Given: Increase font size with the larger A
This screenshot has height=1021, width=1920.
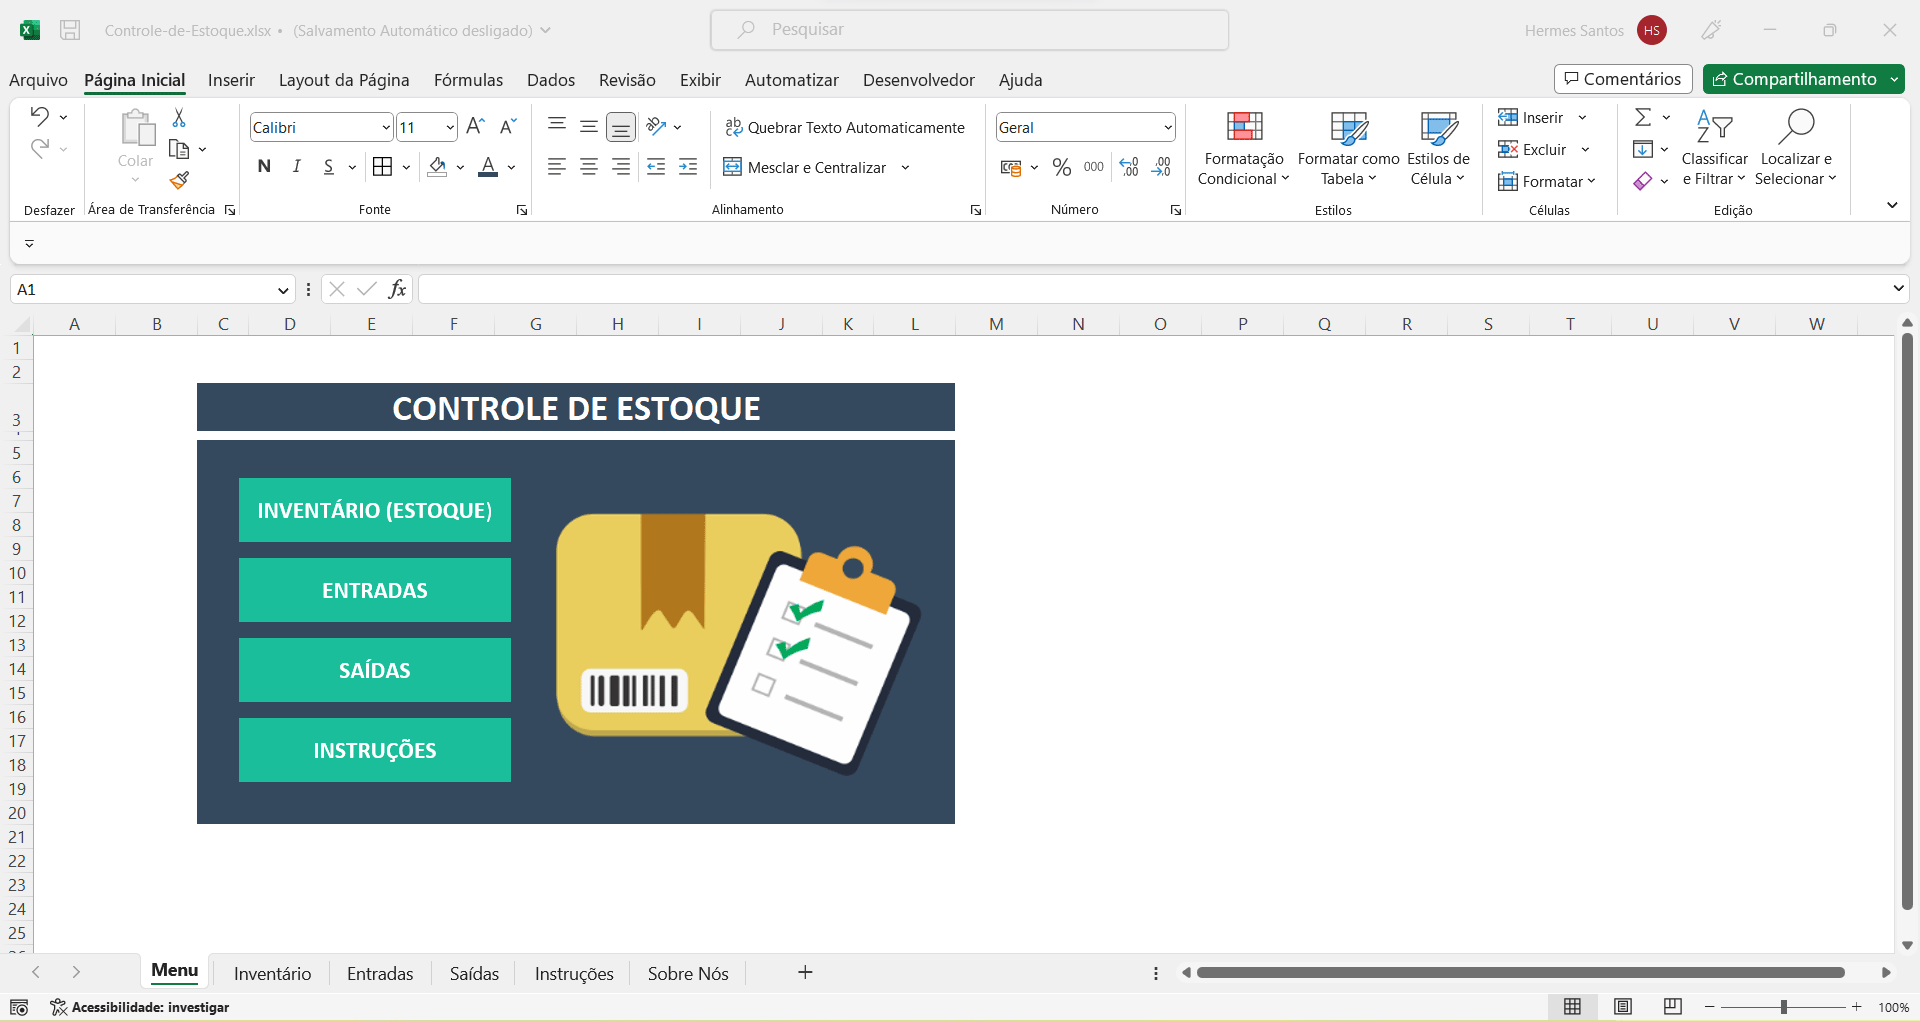Looking at the screenshot, I should pyautogui.click(x=476, y=126).
